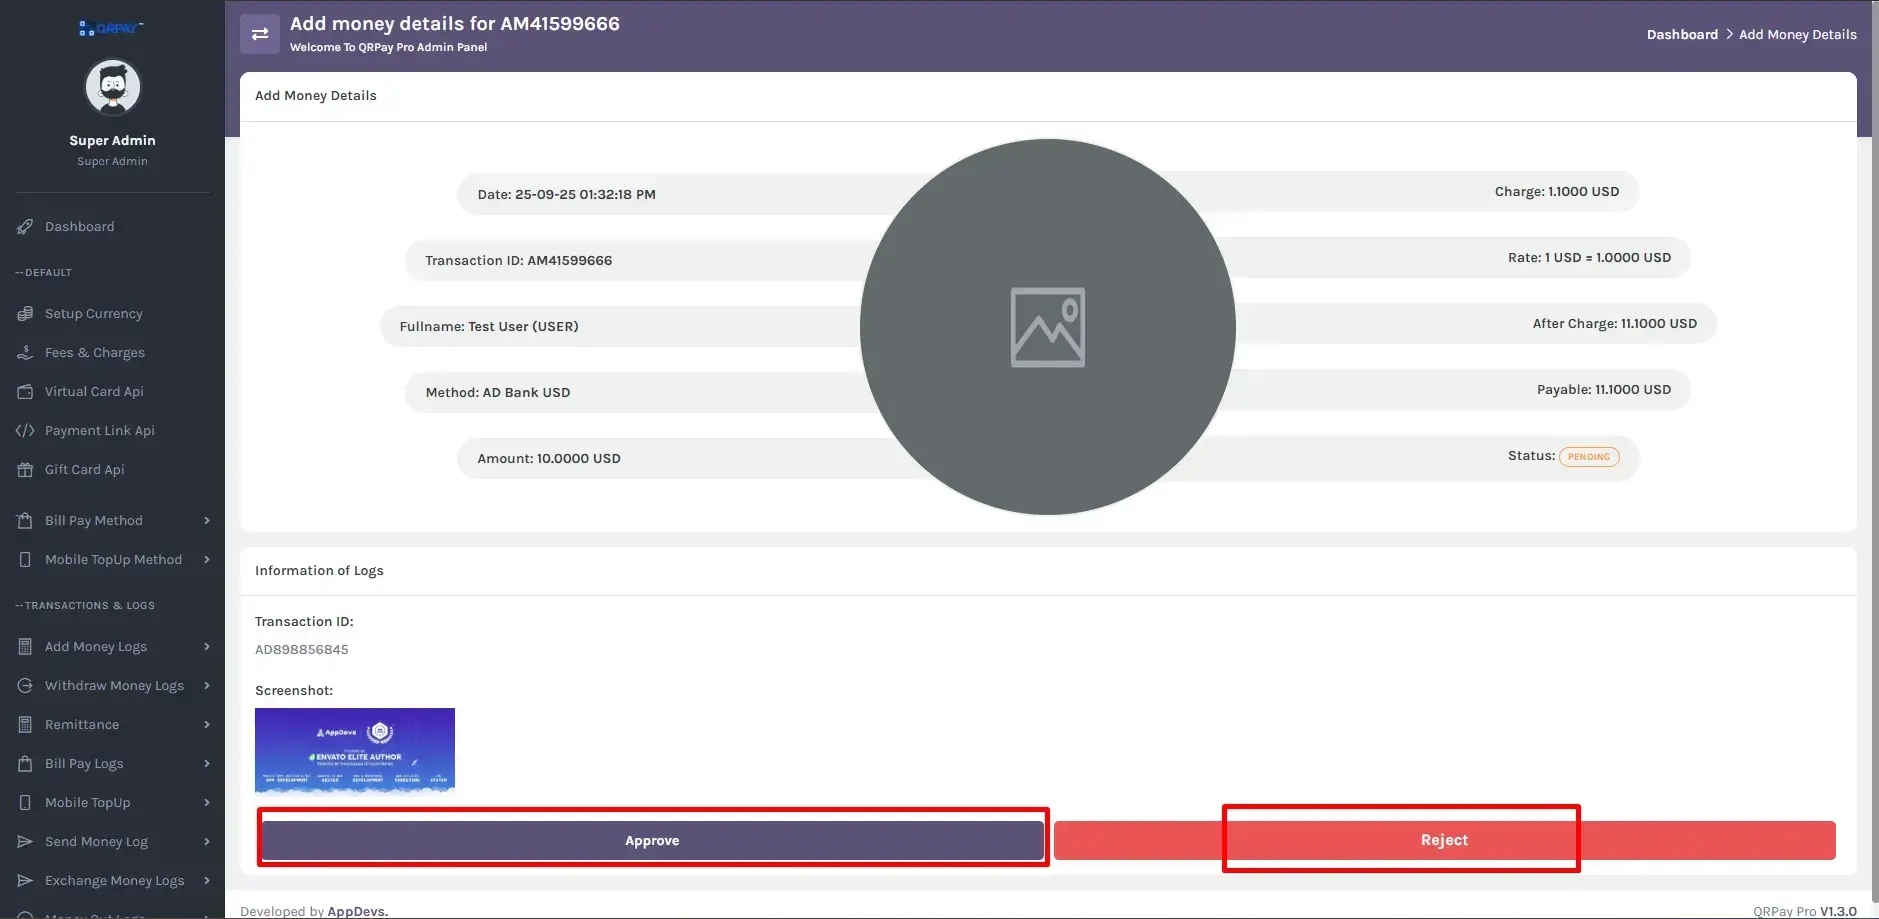Click the Bill Pay Method bag icon
The image size is (1879, 919).
click(25, 521)
